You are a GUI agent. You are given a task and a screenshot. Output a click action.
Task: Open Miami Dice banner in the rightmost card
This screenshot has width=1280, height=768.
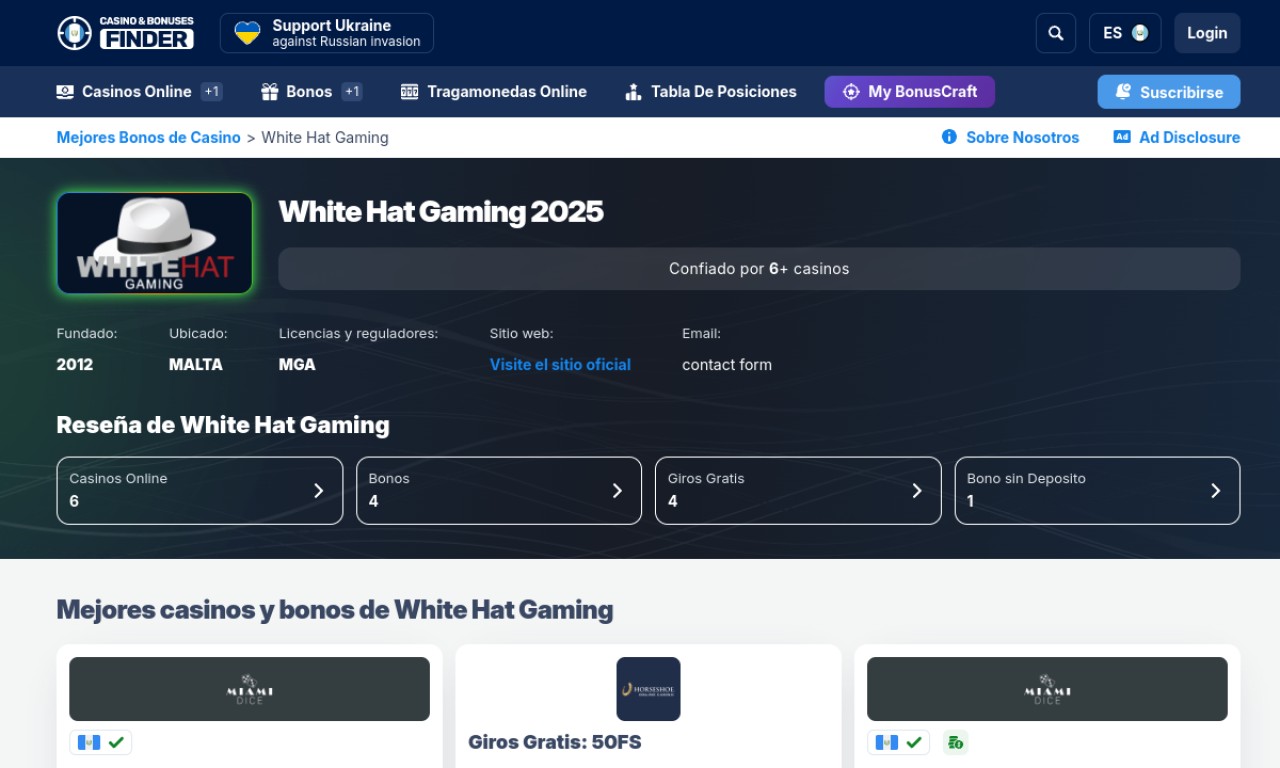1047,689
